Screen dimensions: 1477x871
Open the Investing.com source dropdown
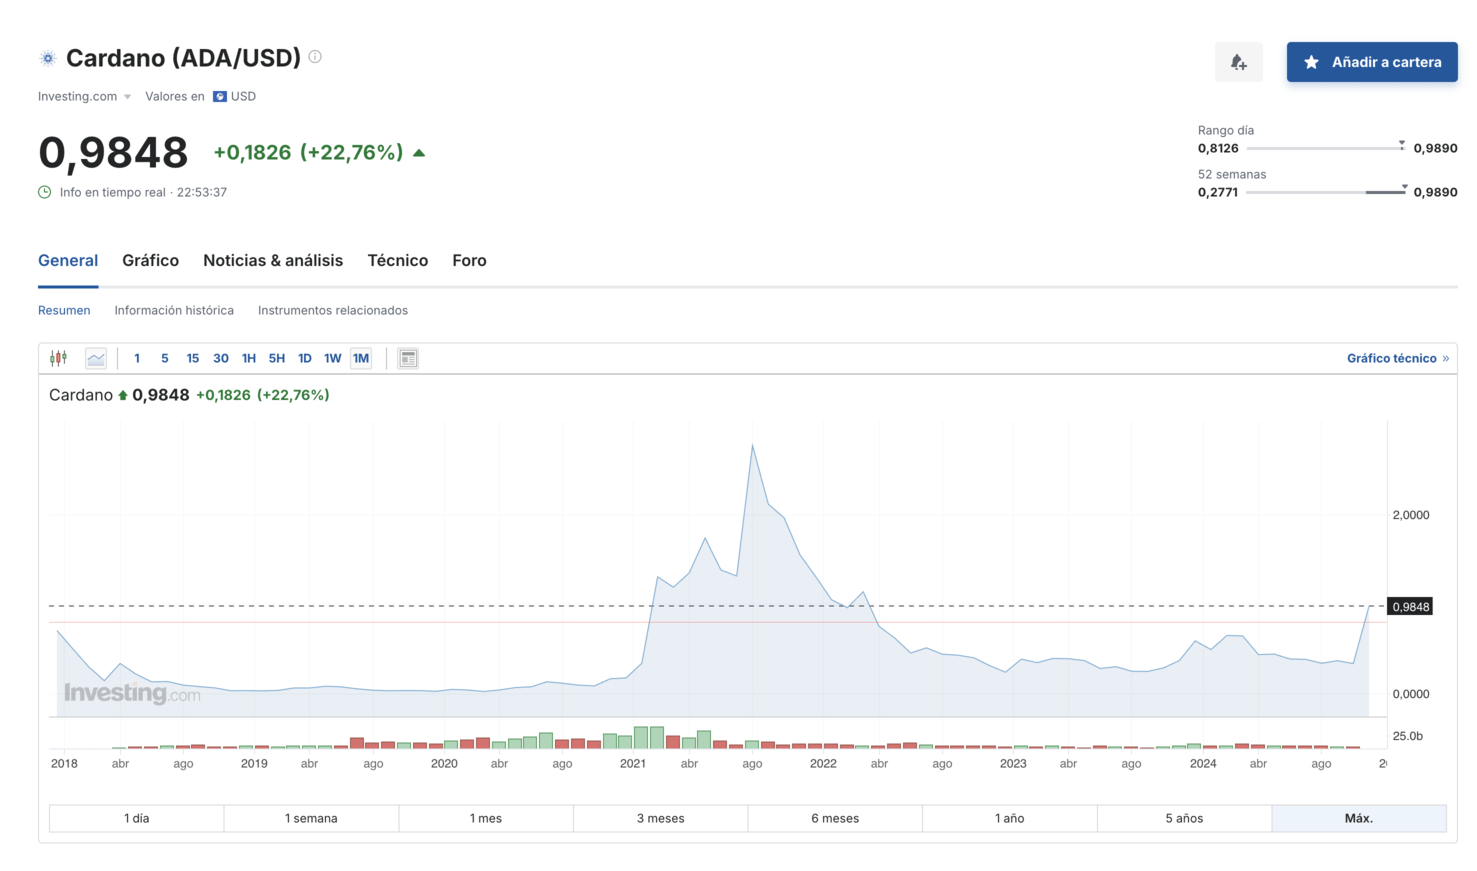pyautogui.click(x=85, y=97)
